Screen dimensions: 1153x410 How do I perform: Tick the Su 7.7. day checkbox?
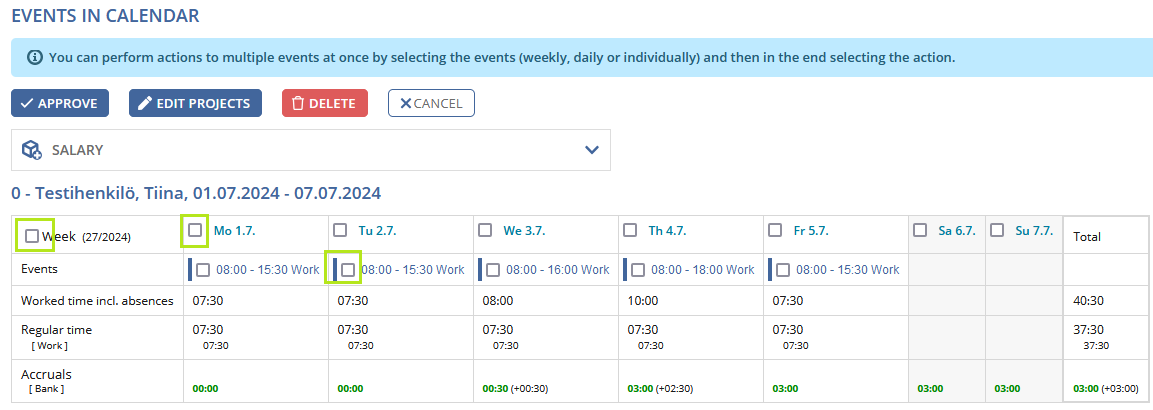[x=997, y=230]
